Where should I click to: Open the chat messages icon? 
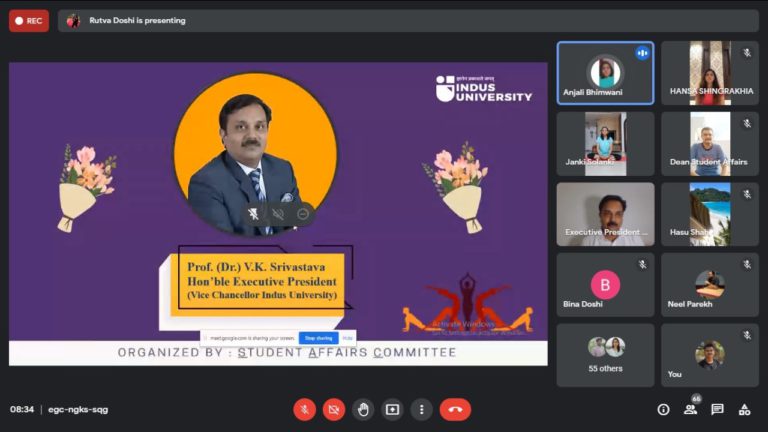[x=718, y=409]
